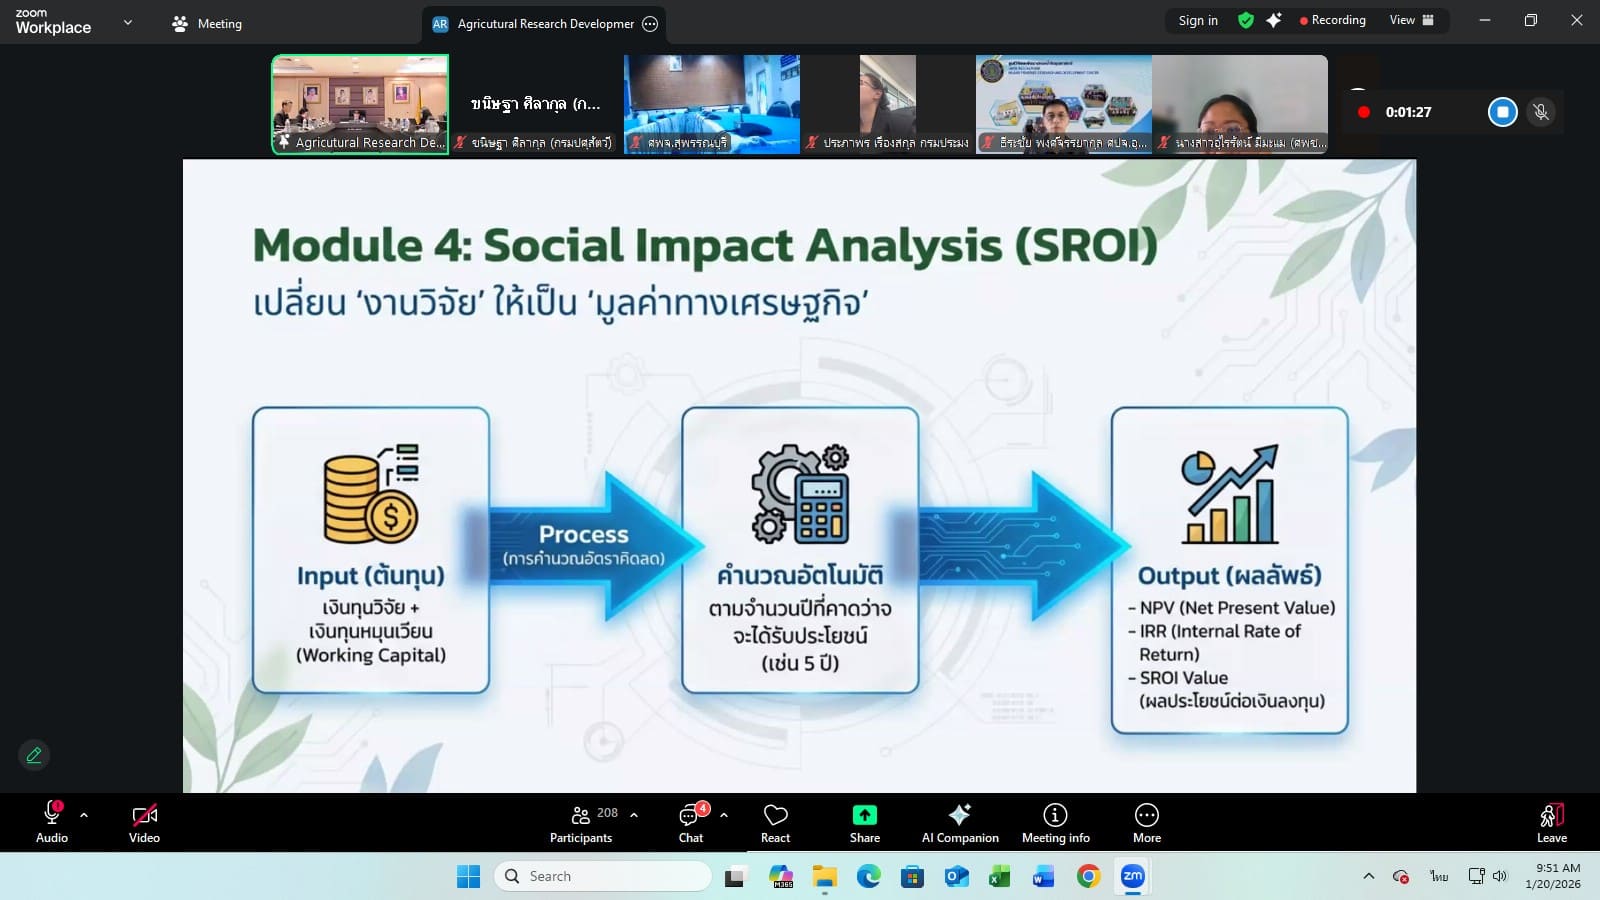
Task: Click the green Share screen icon
Action: [864, 816]
